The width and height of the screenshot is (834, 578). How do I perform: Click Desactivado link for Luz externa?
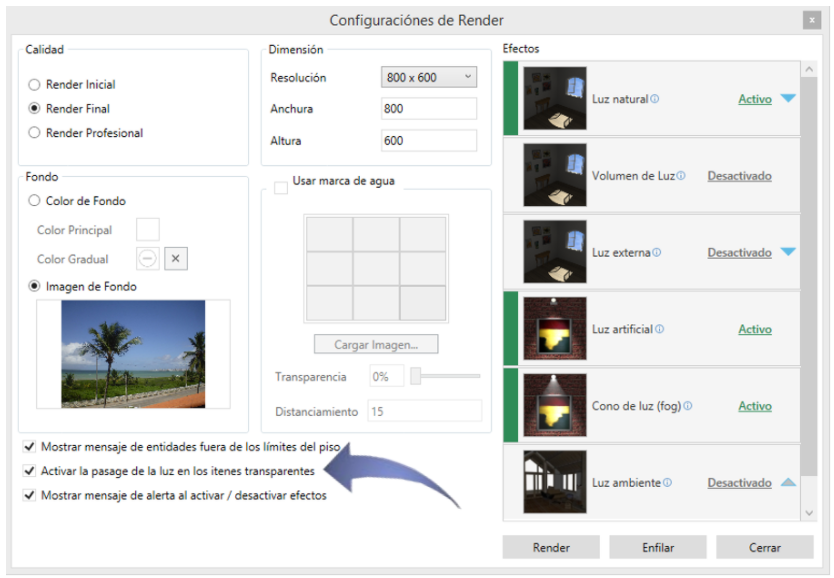tap(739, 252)
